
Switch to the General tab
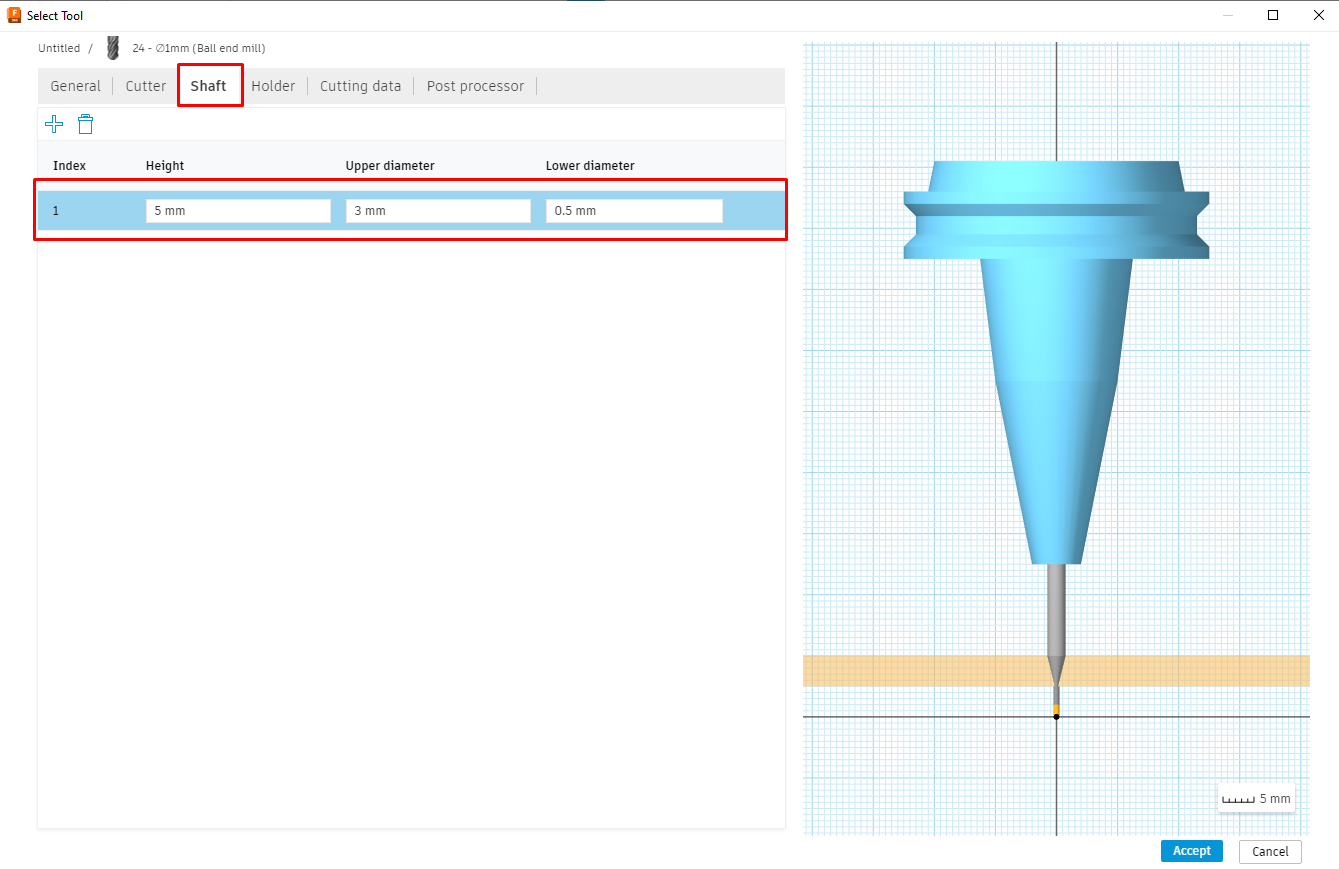[x=75, y=85]
